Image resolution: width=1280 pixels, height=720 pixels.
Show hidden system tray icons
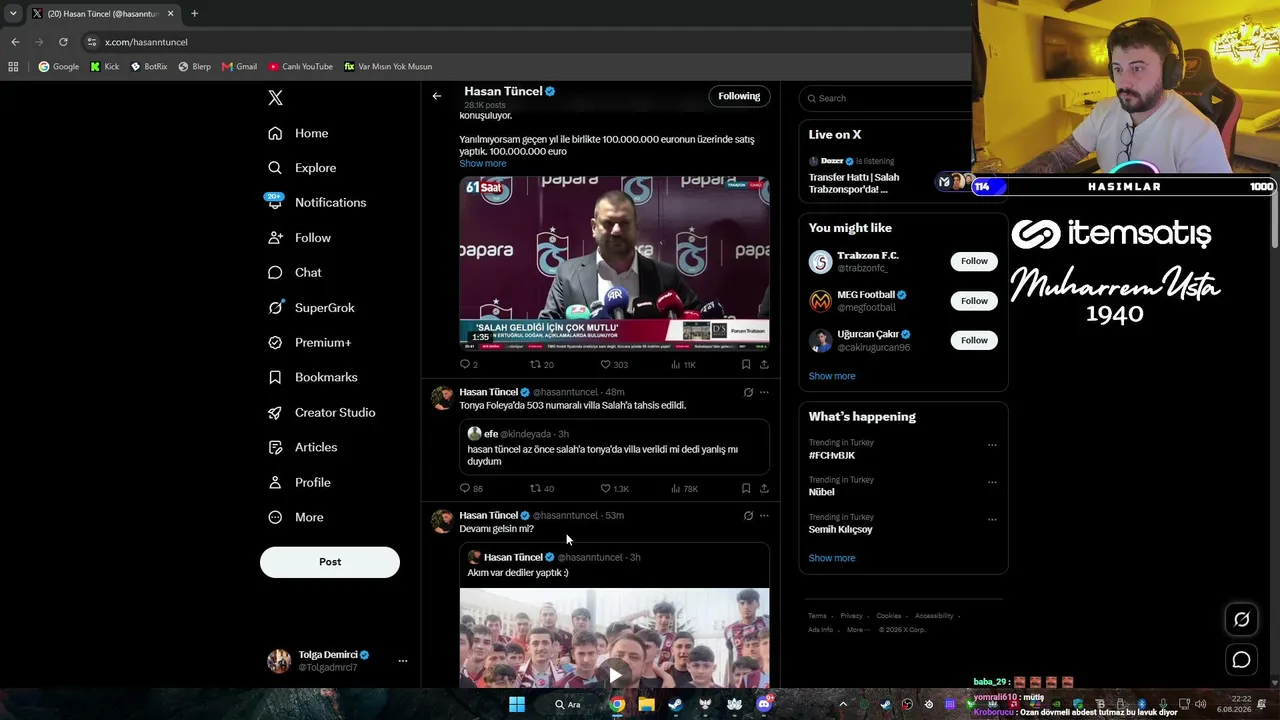pos(843,705)
